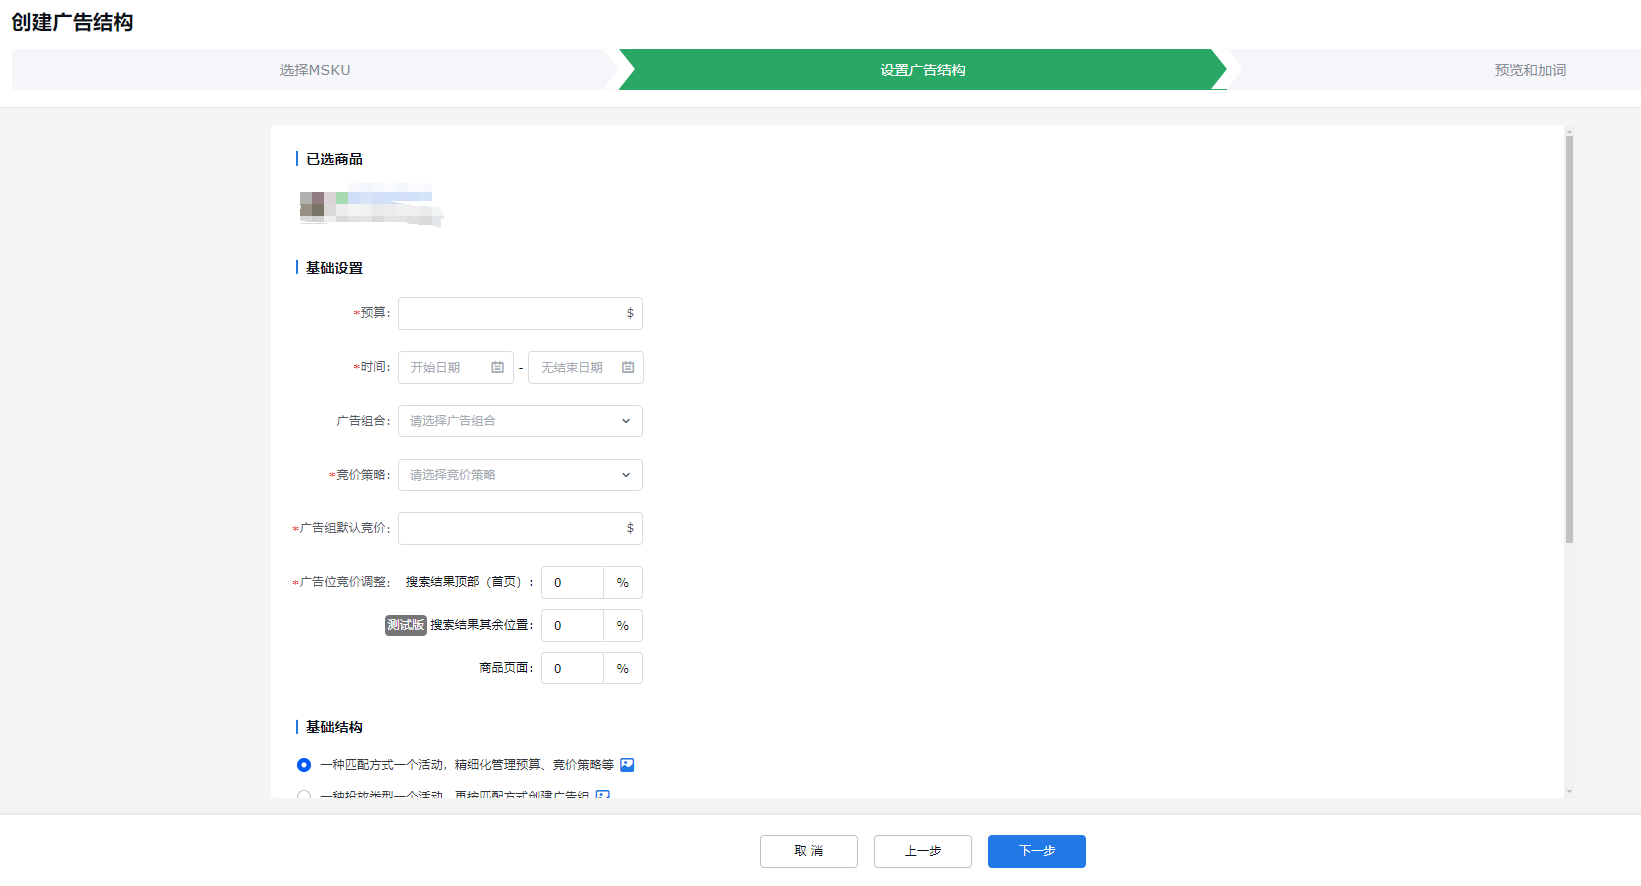1641x886 pixels.
Task: Click the 测试版 badge
Action: pos(406,625)
